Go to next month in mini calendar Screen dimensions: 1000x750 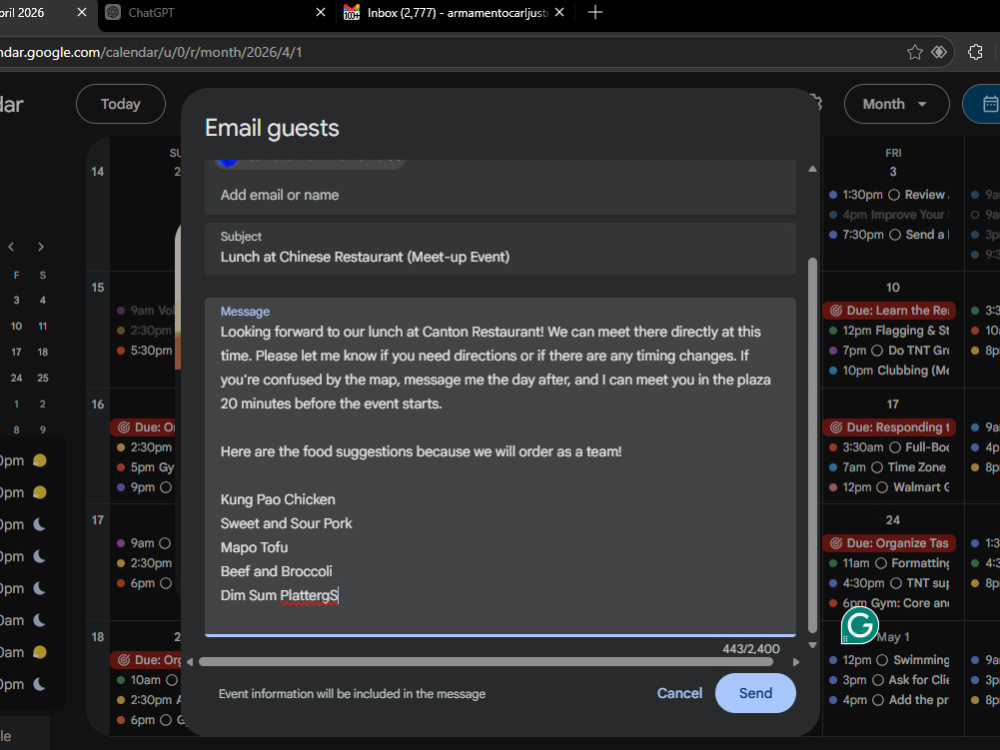tap(41, 247)
